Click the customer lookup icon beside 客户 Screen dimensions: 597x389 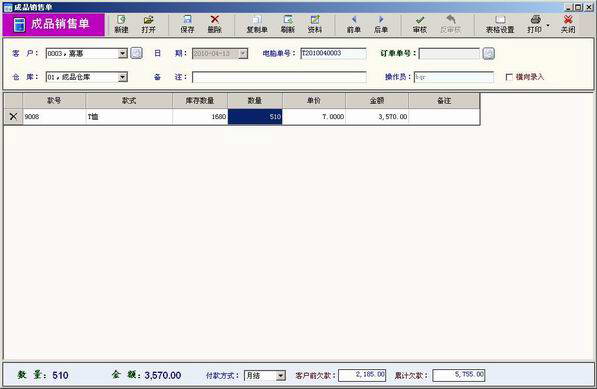(137, 53)
